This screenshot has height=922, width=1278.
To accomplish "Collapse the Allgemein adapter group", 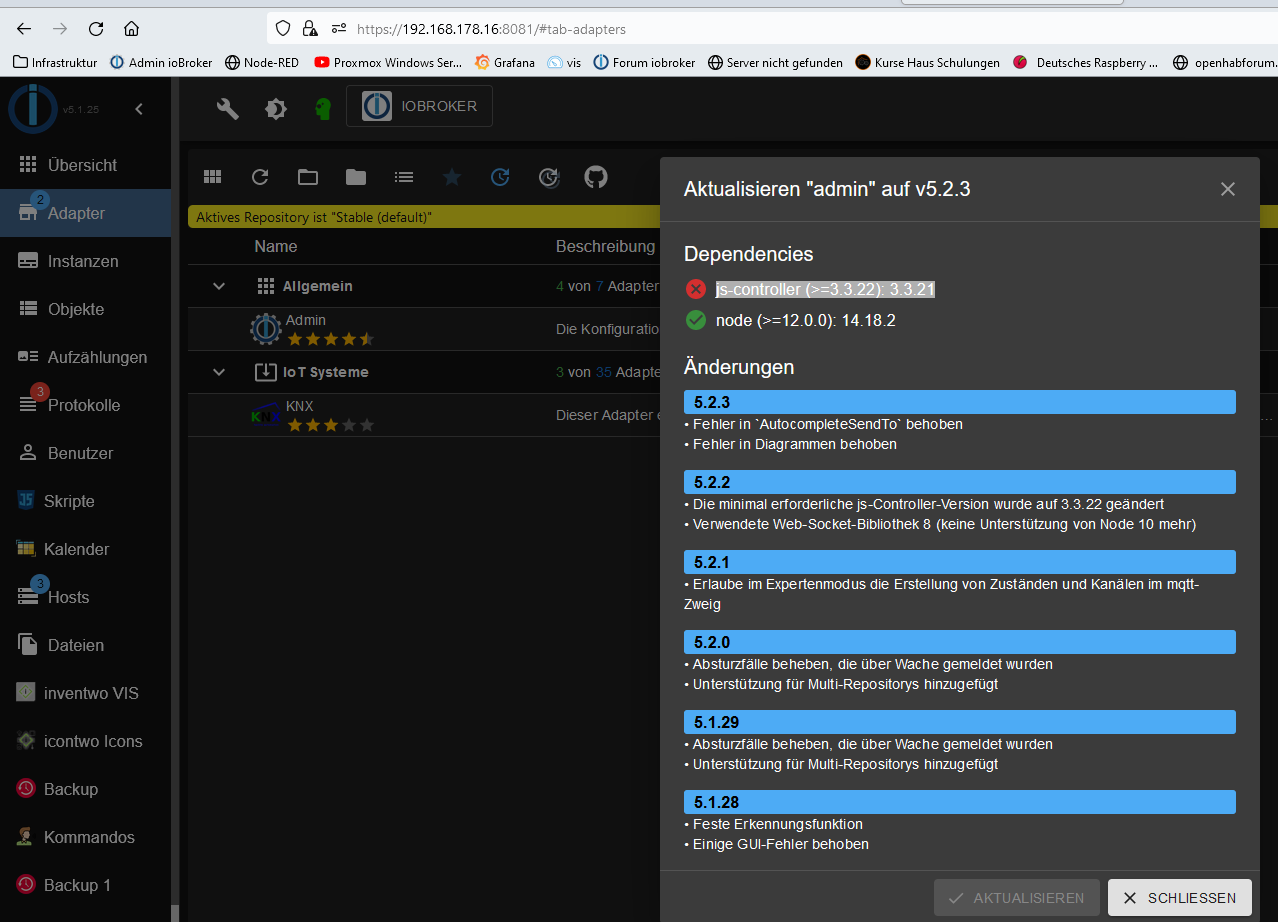I will pyautogui.click(x=219, y=287).
